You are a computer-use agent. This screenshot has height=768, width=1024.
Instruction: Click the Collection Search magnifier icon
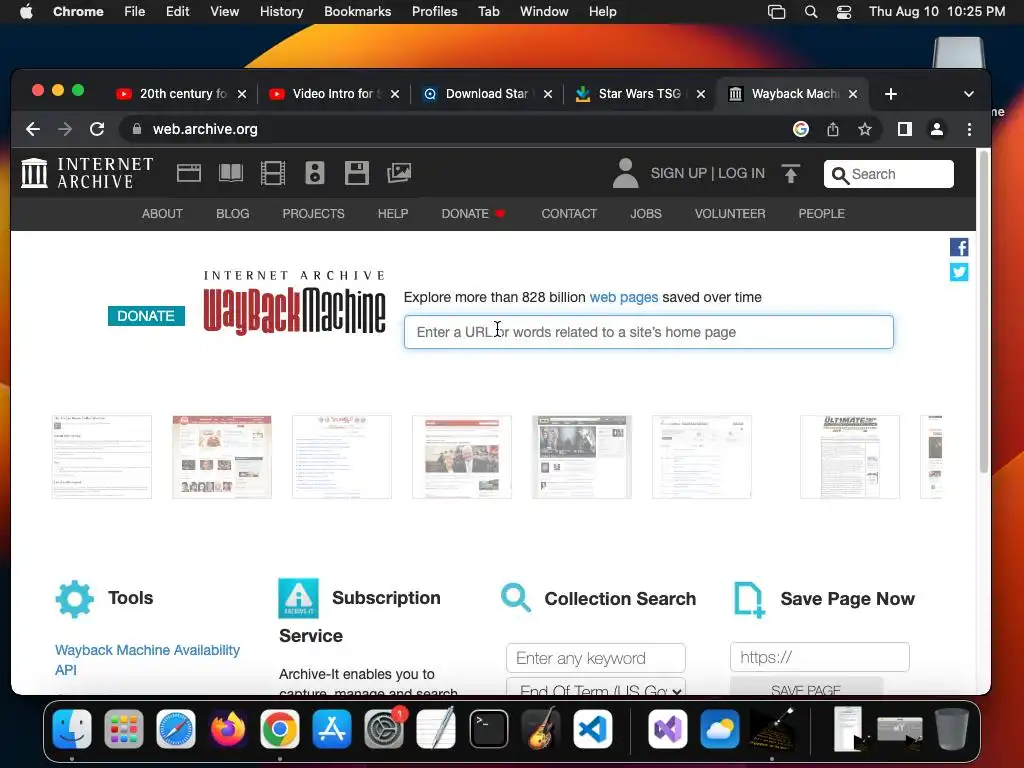pyautogui.click(x=516, y=598)
